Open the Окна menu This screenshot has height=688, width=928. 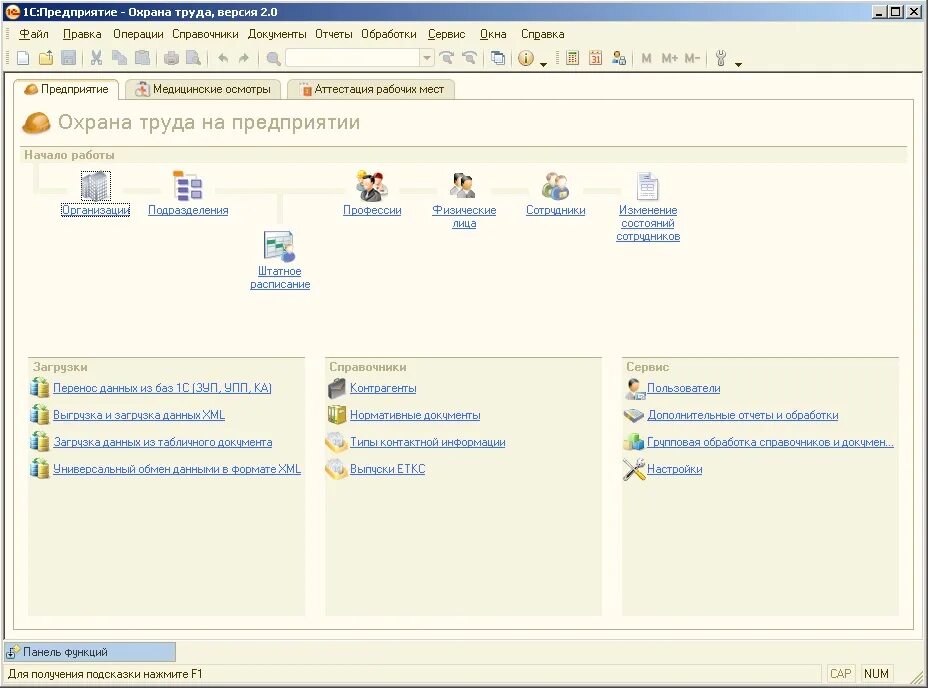[493, 34]
